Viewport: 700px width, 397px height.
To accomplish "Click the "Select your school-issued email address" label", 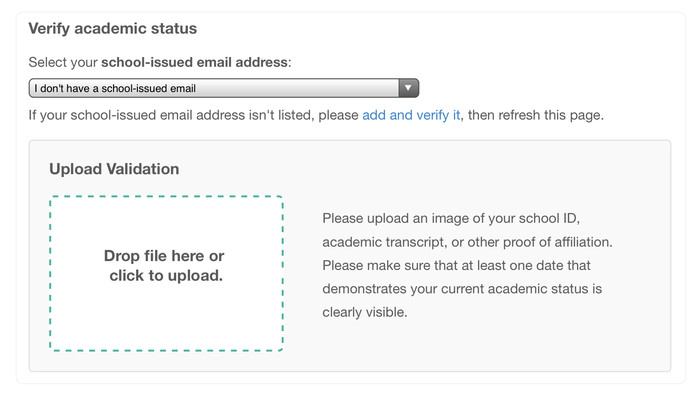I will click(x=160, y=62).
